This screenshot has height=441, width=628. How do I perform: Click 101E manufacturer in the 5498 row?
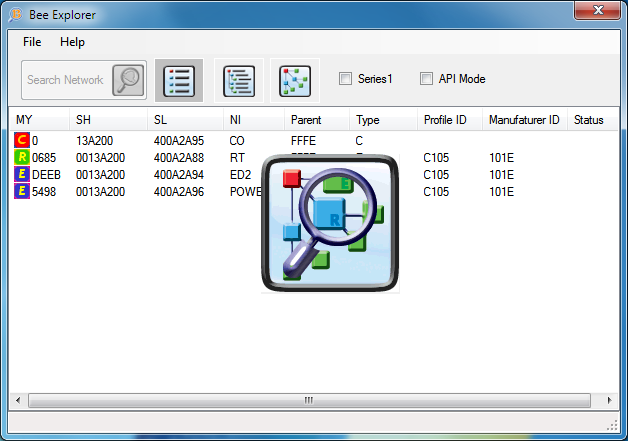pyautogui.click(x=501, y=192)
